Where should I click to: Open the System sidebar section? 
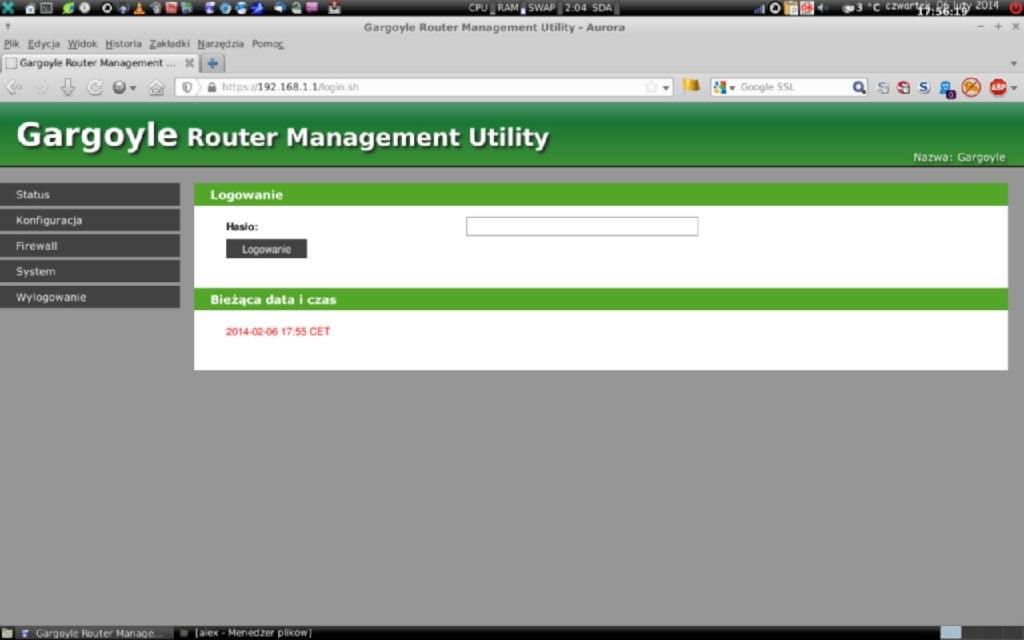pos(90,271)
